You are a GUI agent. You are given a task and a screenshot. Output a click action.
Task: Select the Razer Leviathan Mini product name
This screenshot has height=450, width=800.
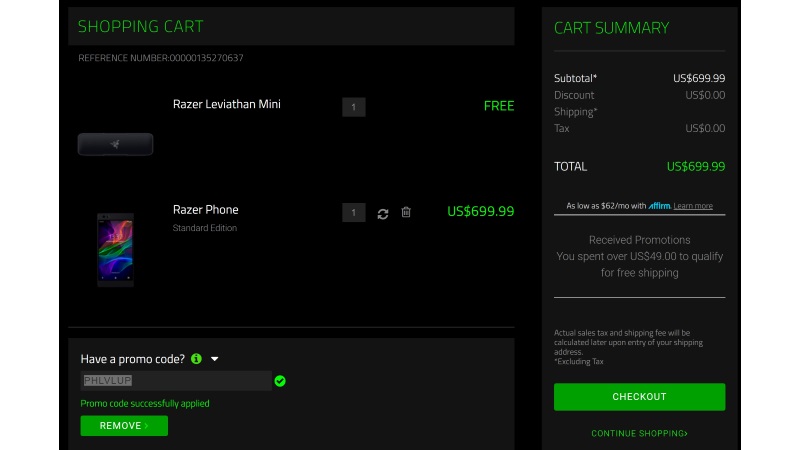pyautogui.click(x=226, y=104)
